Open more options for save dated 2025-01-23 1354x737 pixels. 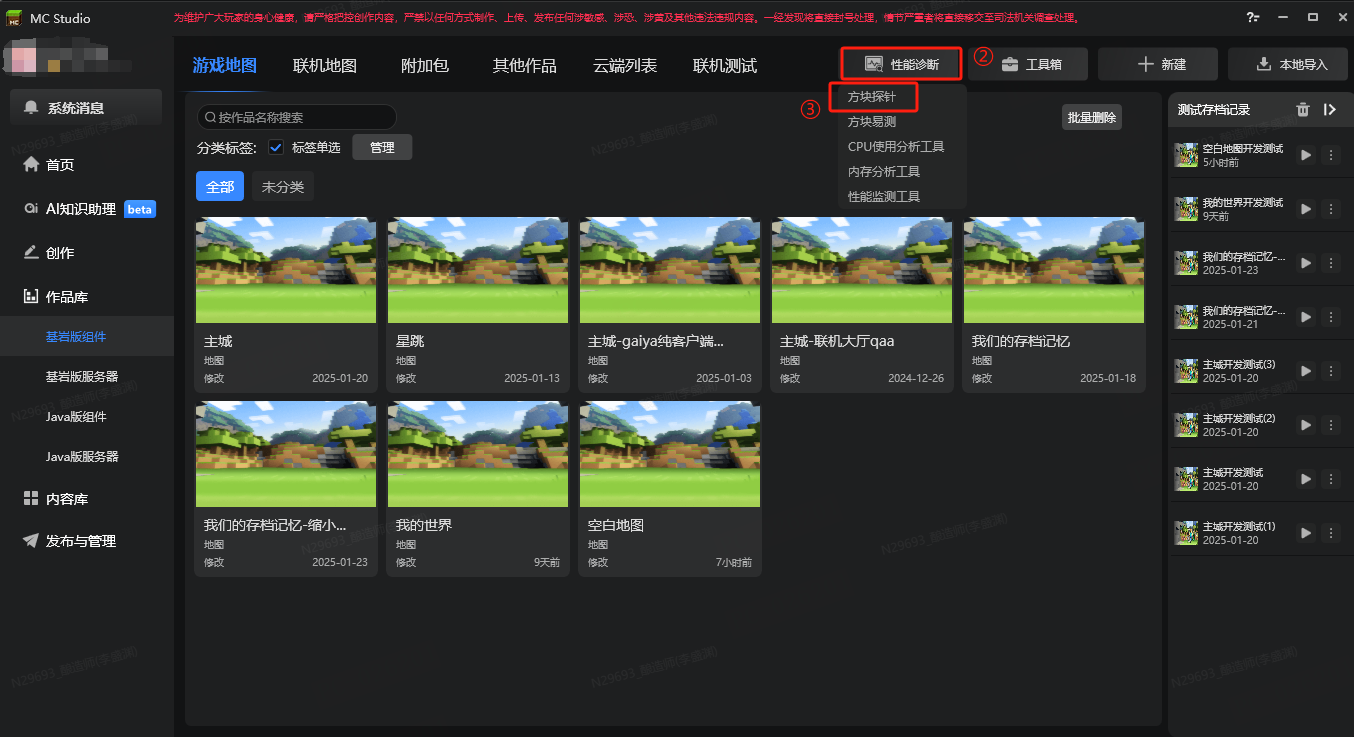click(1330, 263)
